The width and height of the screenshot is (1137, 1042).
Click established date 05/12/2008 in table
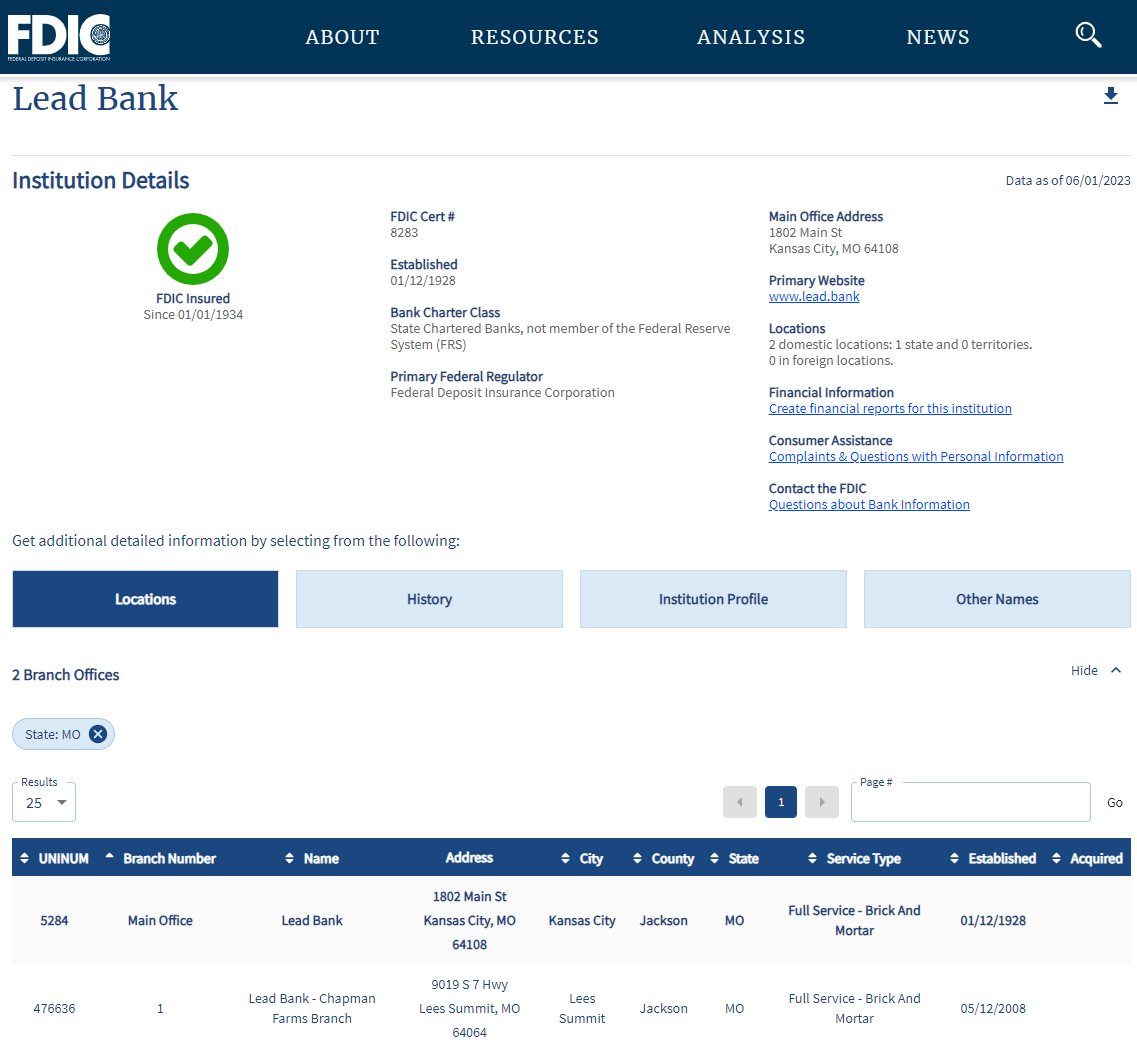coord(993,1008)
